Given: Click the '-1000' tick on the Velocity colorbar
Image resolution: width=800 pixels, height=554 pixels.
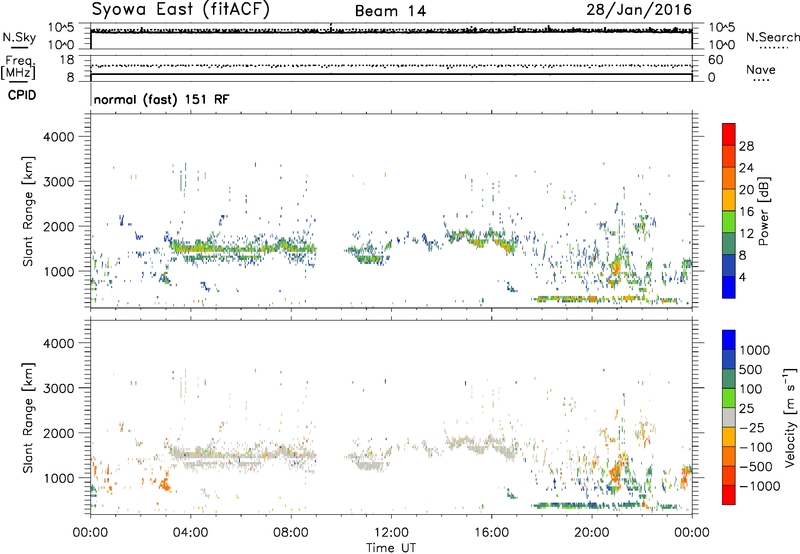Looking at the screenshot, I should pos(759,486).
